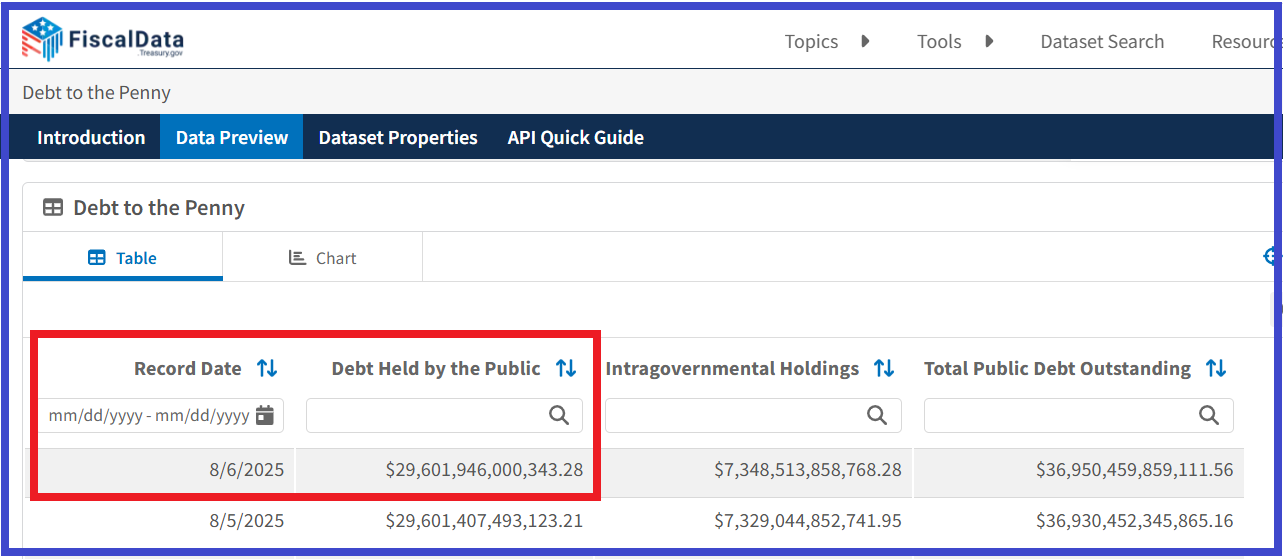The height and width of the screenshot is (559, 1283).
Task: Sort by Total Public Debt Outstanding arrows
Action: tap(1216, 368)
